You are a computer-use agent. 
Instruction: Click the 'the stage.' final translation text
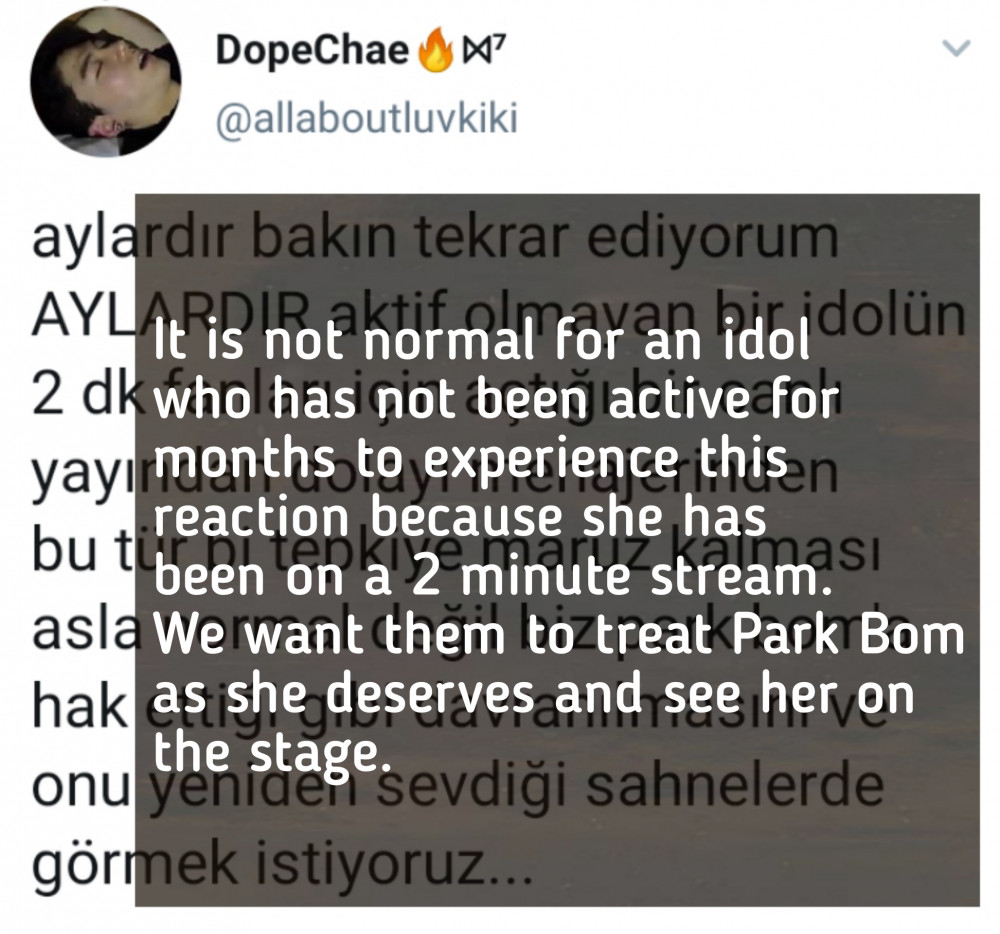click(272, 754)
